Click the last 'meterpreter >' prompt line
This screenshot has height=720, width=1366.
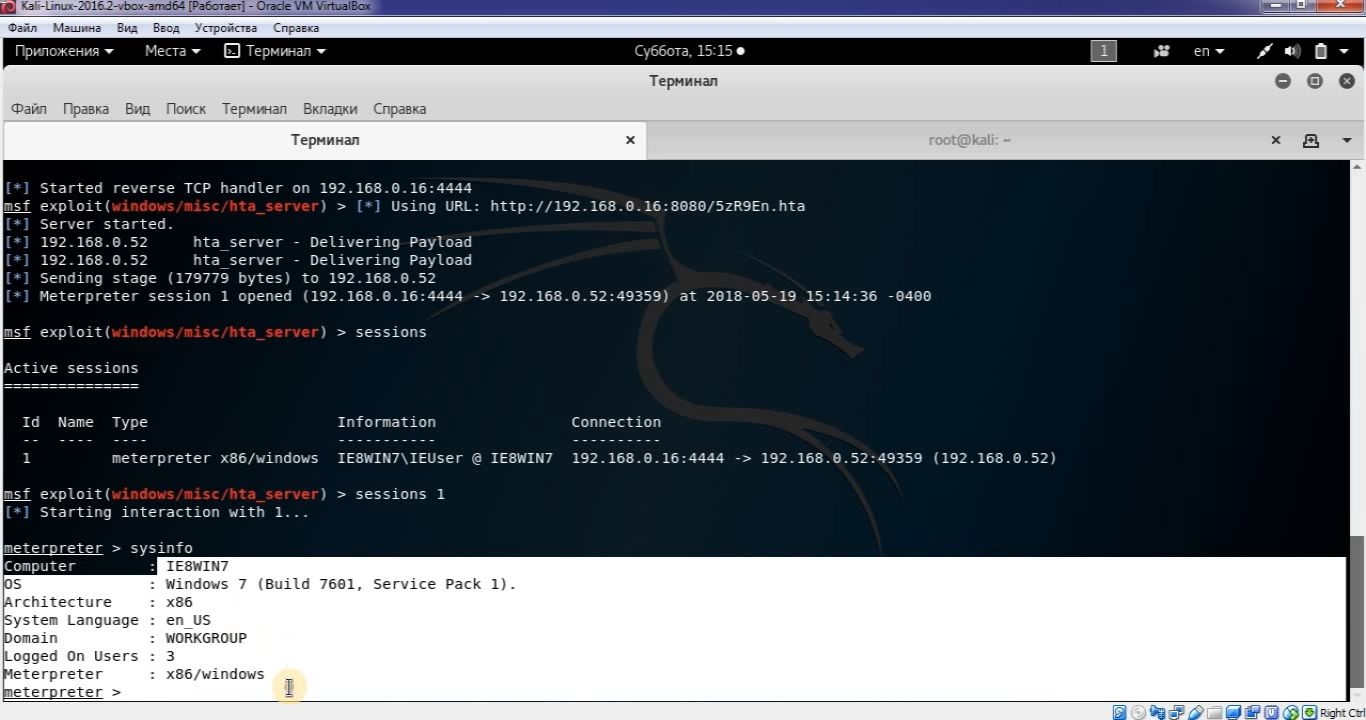62,692
